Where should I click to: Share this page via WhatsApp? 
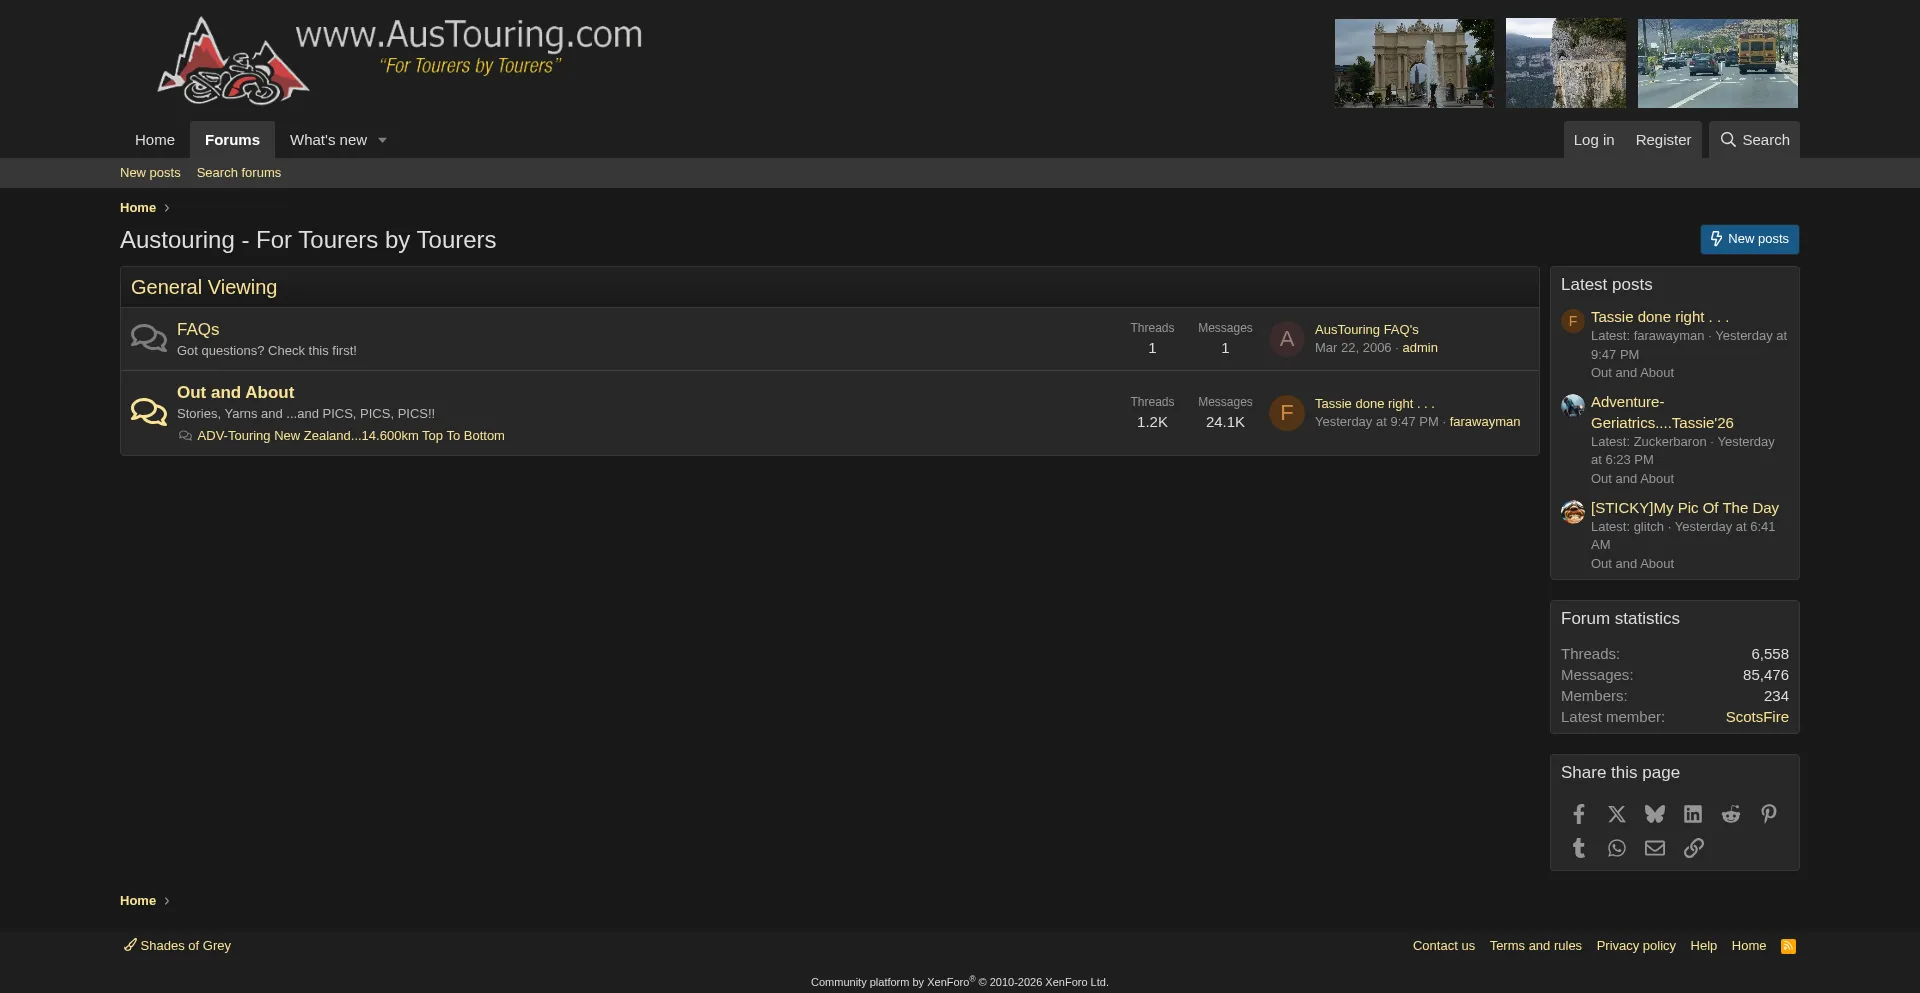[x=1616, y=848]
